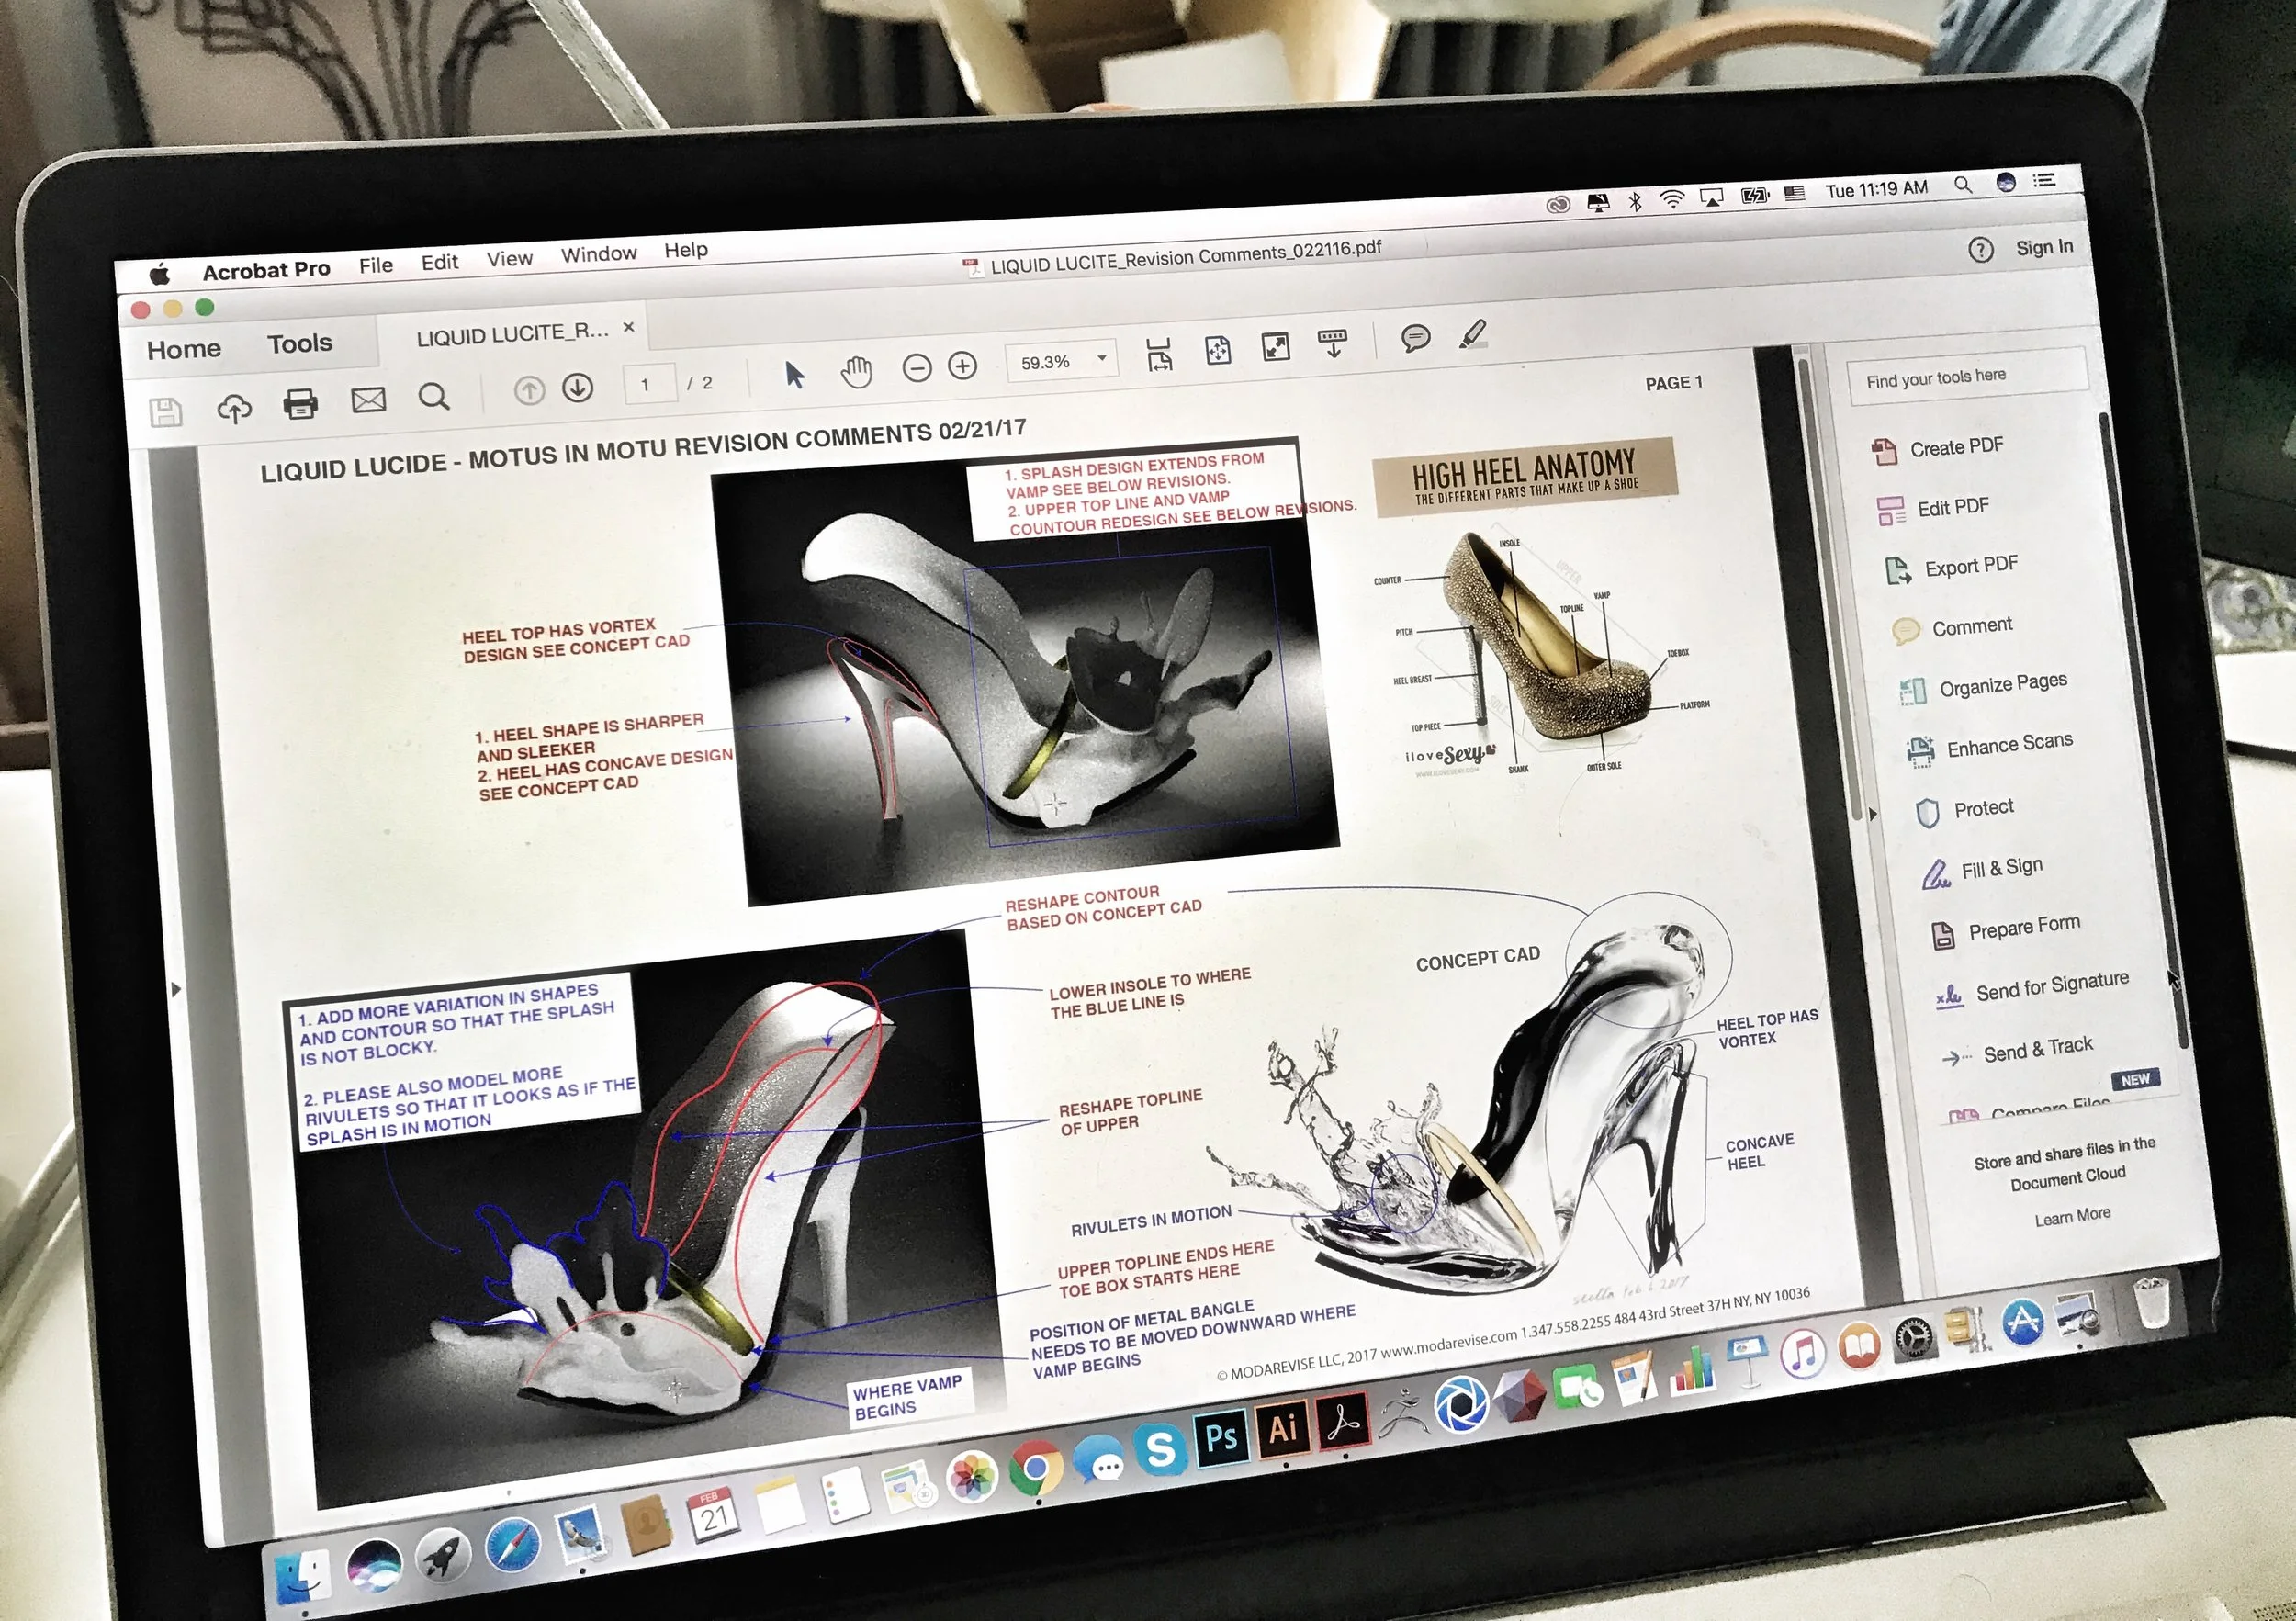
Task: Click the email envelope icon
Action: click(x=368, y=400)
